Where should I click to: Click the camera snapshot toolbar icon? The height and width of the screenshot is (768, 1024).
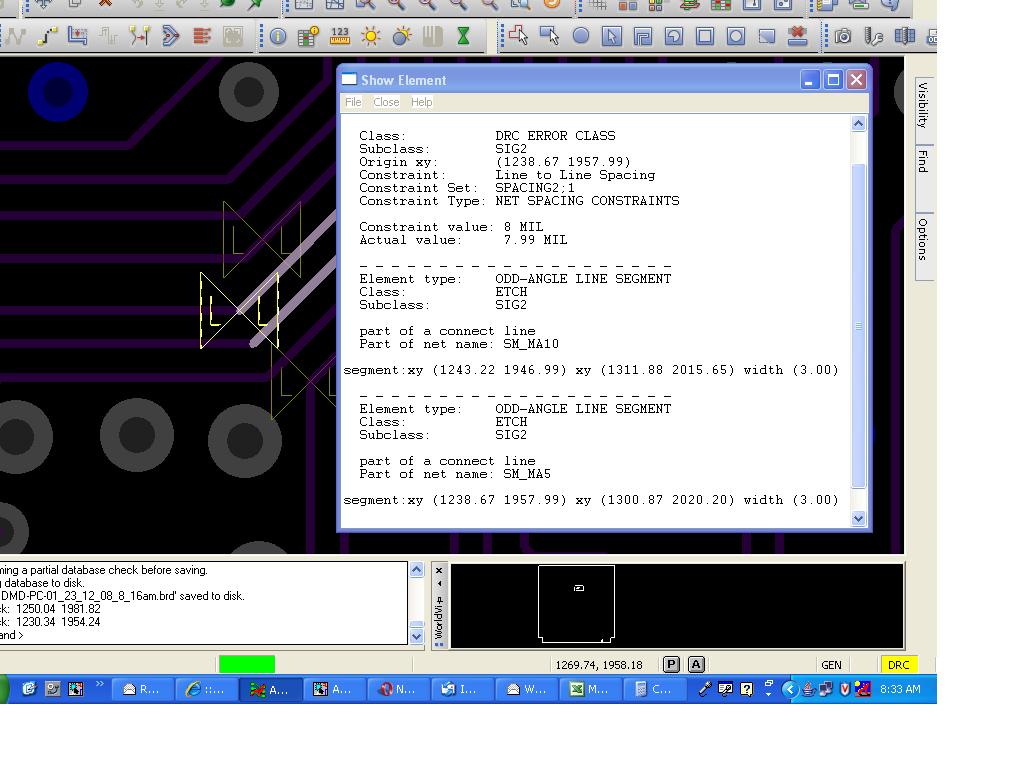pos(843,37)
